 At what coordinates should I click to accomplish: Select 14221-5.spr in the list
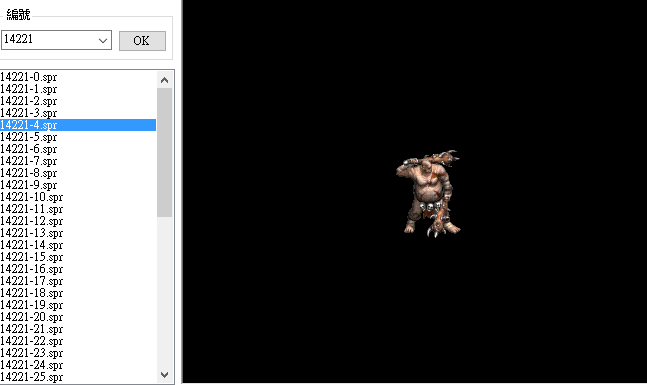(x=78, y=137)
